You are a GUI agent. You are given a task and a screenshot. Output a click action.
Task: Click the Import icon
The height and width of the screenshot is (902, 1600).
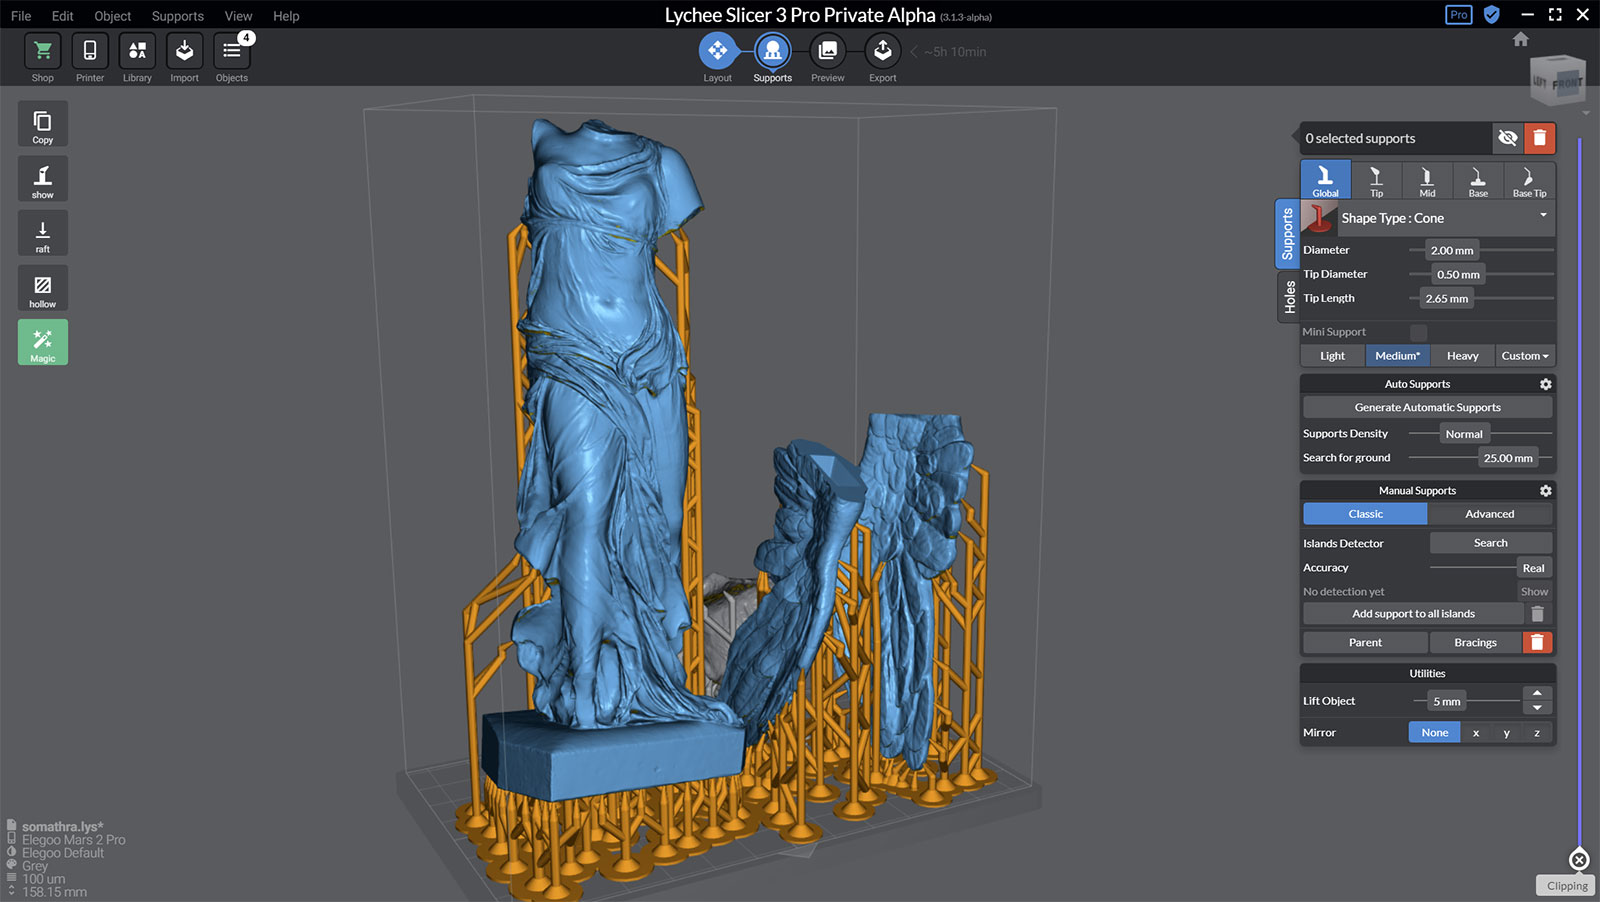(184, 51)
